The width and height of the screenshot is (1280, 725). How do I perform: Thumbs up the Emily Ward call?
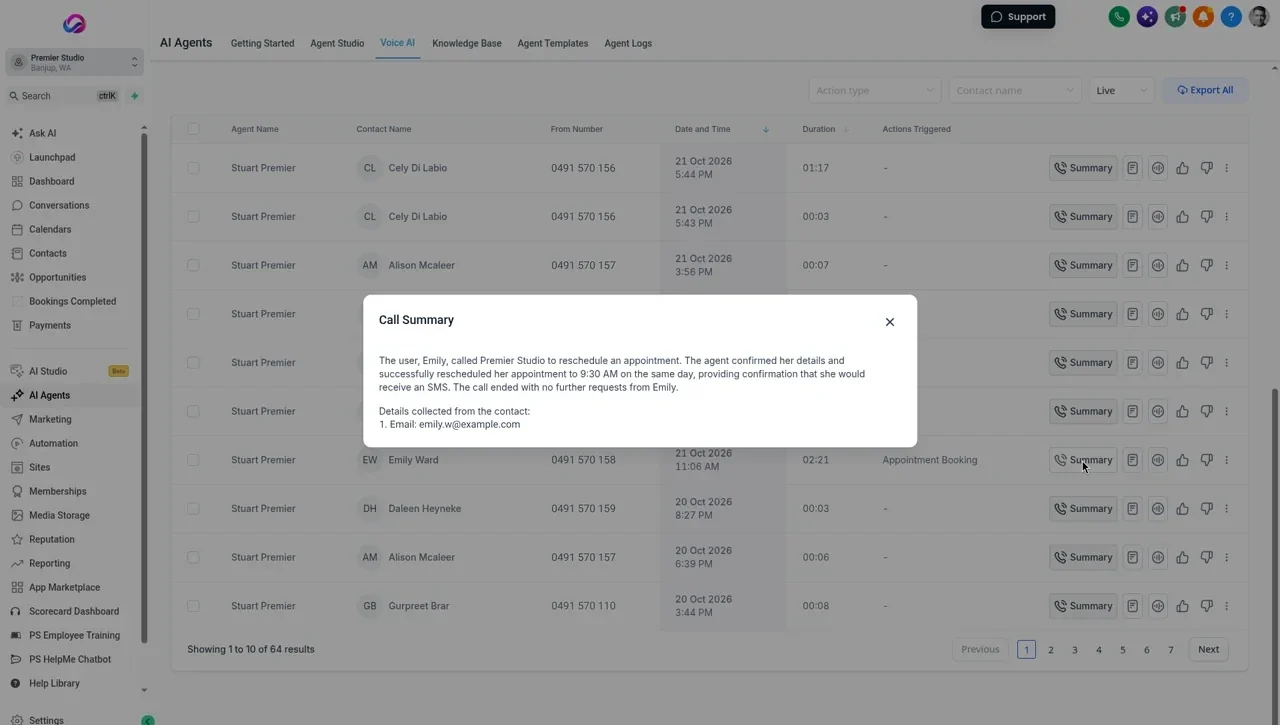(x=1182, y=460)
